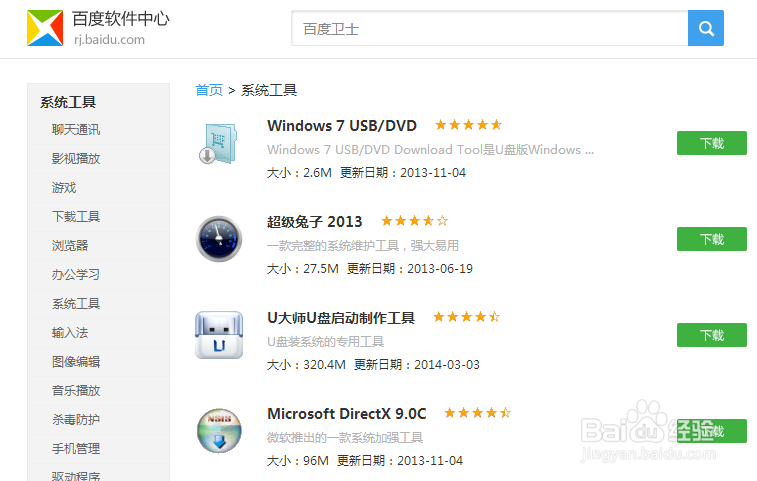Image resolution: width=757 pixels, height=481 pixels.
Task: Open the Windows 7 USB/DVD app icon
Action: pyautogui.click(x=219, y=143)
